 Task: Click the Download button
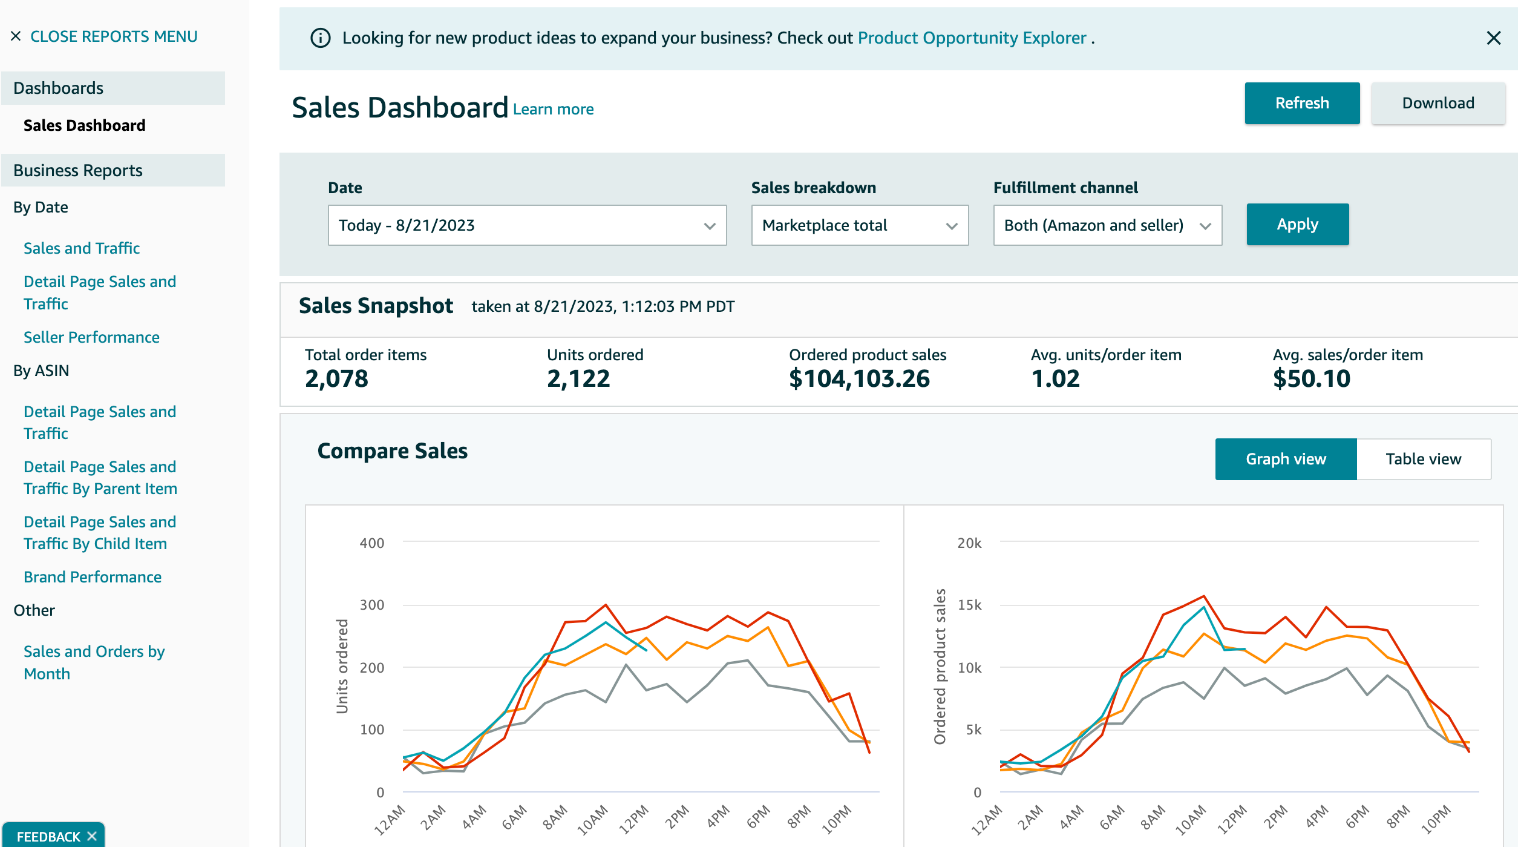pyautogui.click(x=1437, y=103)
